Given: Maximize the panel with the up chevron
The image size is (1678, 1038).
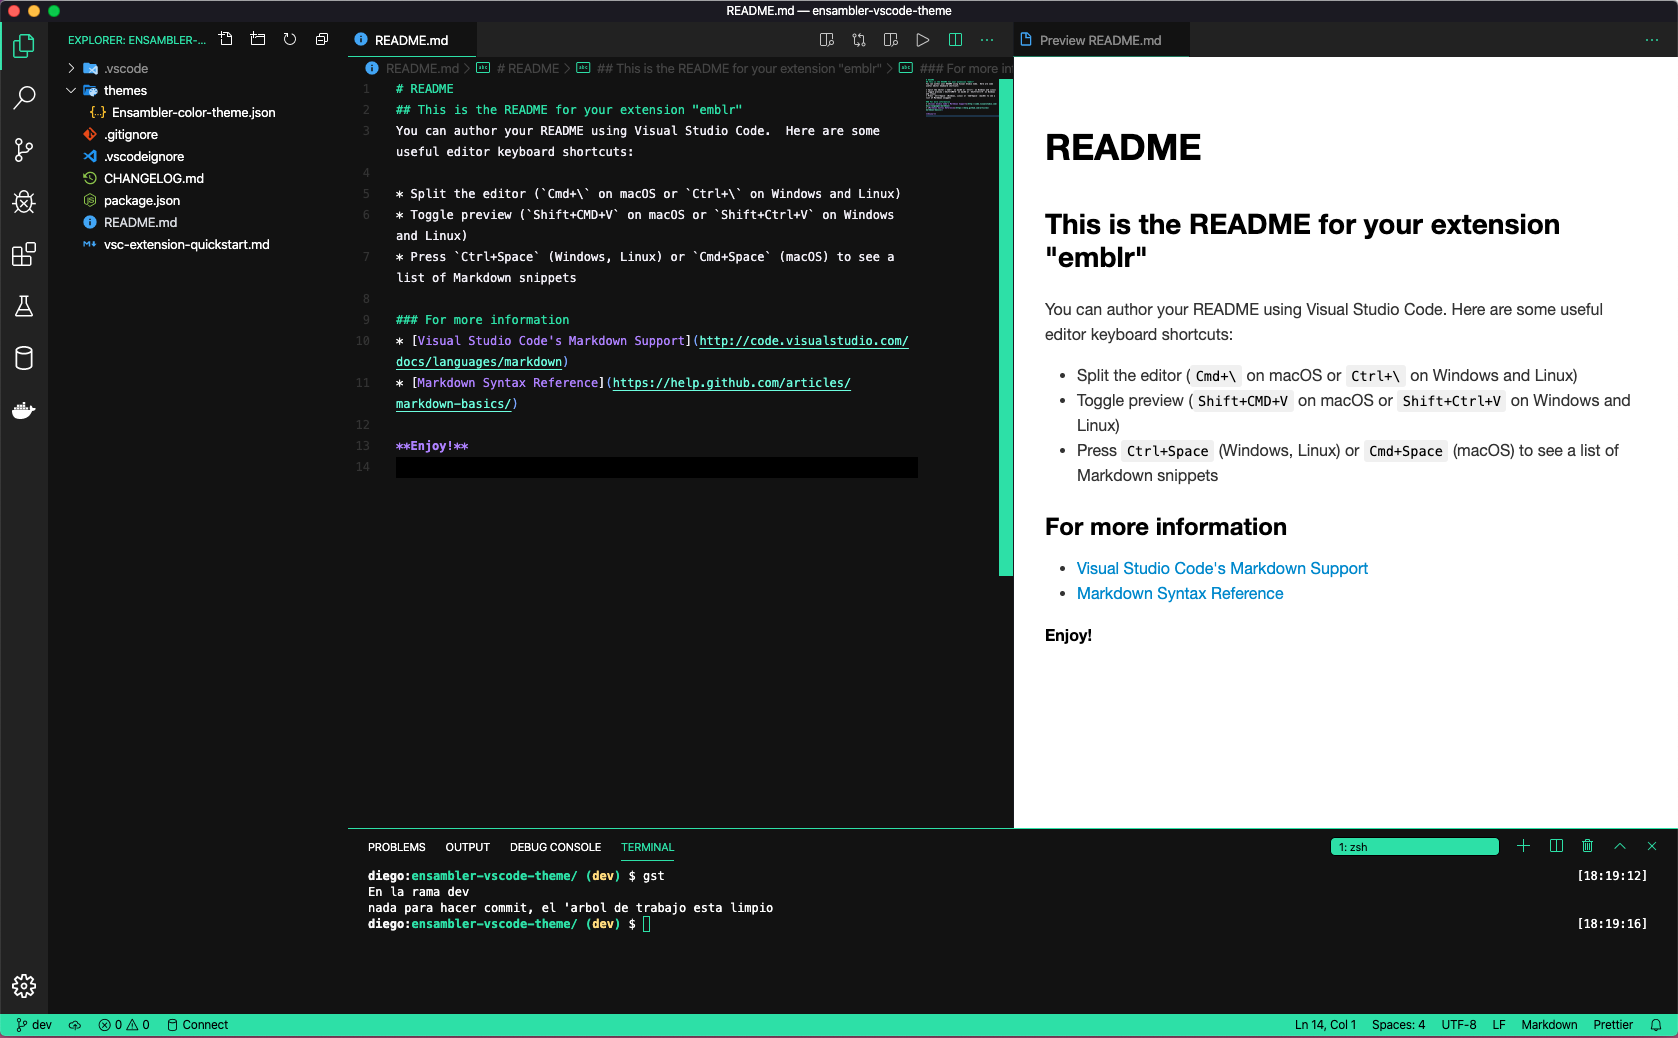Looking at the screenshot, I should [1620, 846].
